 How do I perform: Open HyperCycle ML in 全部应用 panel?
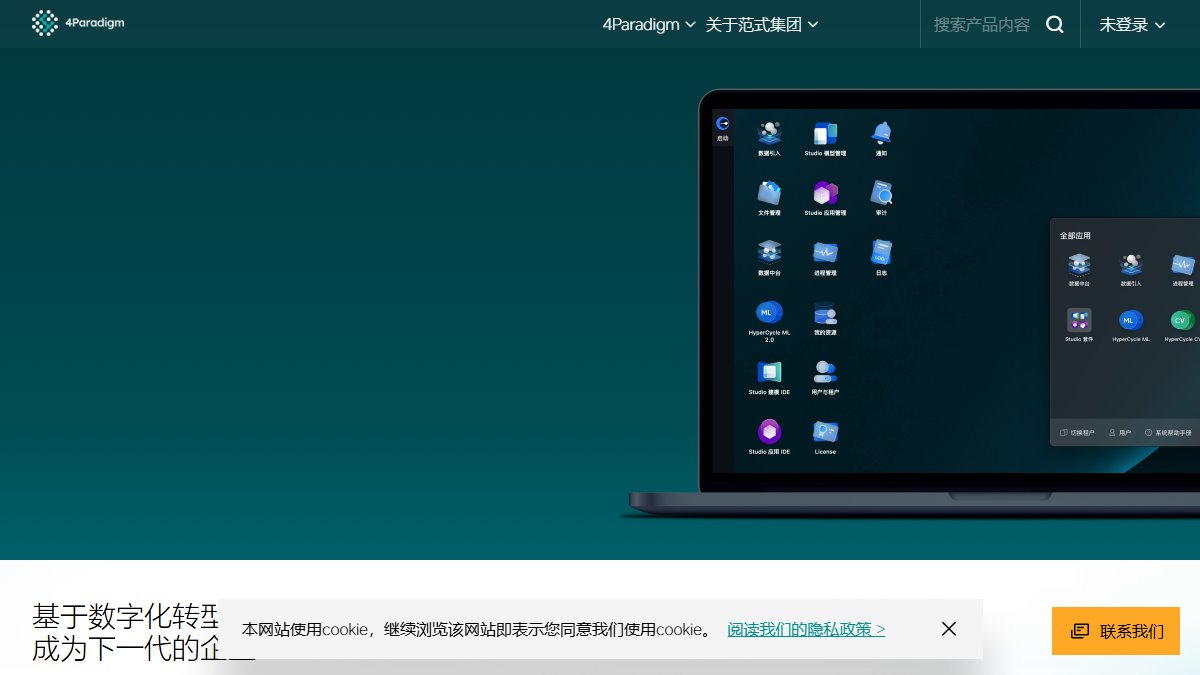(1131, 325)
